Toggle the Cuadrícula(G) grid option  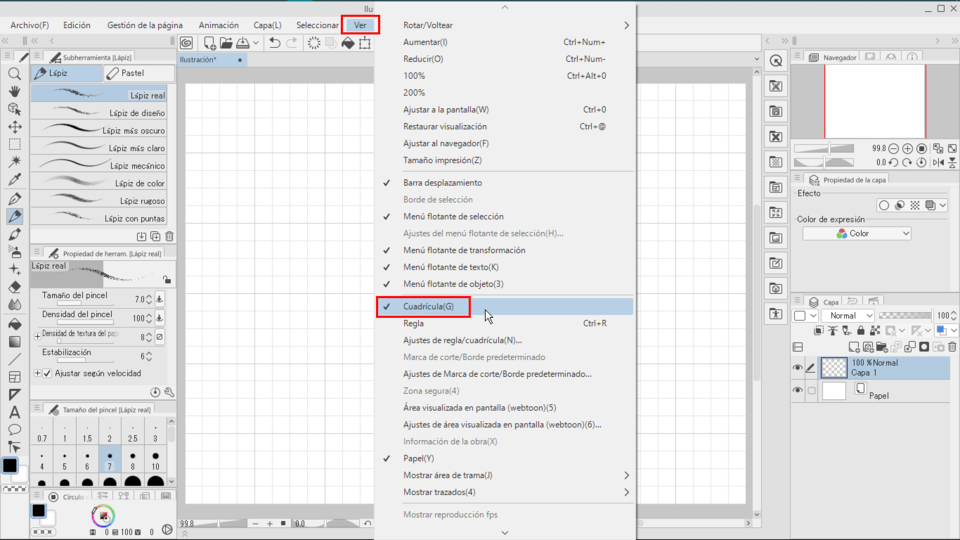click(x=428, y=307)
